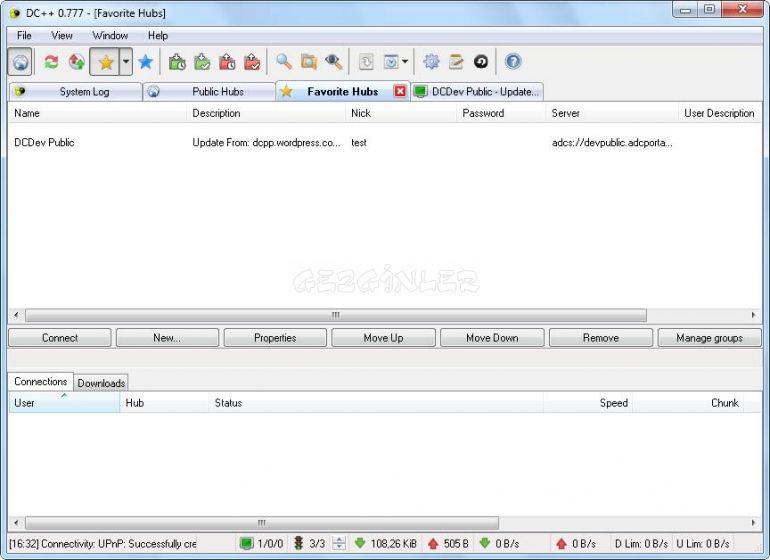Close the Favorite Hubs tab with red X
The image size is (770, 560).
[x=400, y=91]
